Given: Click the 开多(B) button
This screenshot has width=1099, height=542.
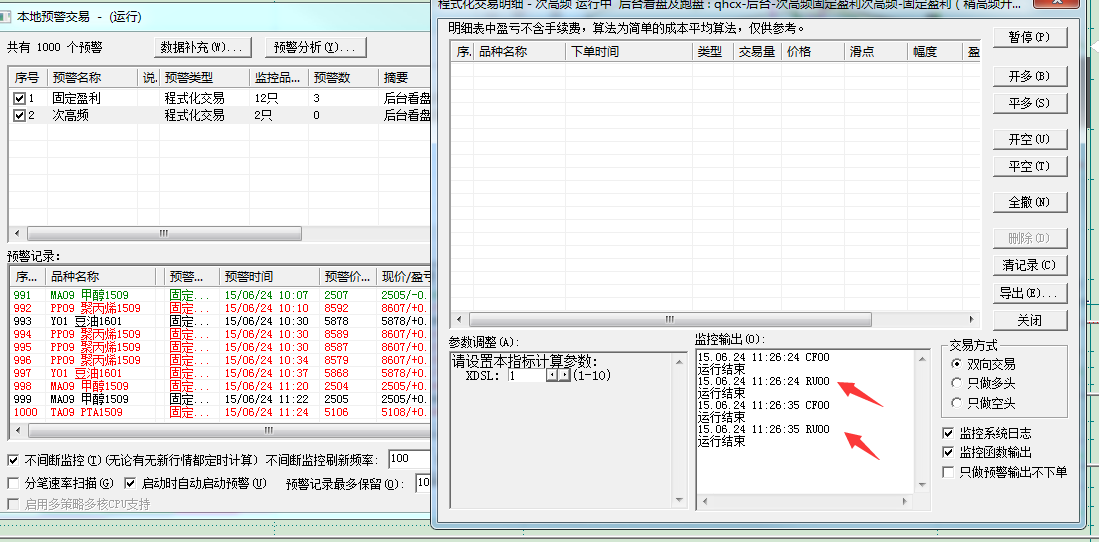Looking at the screenshot, I should tap(1029, 76).
